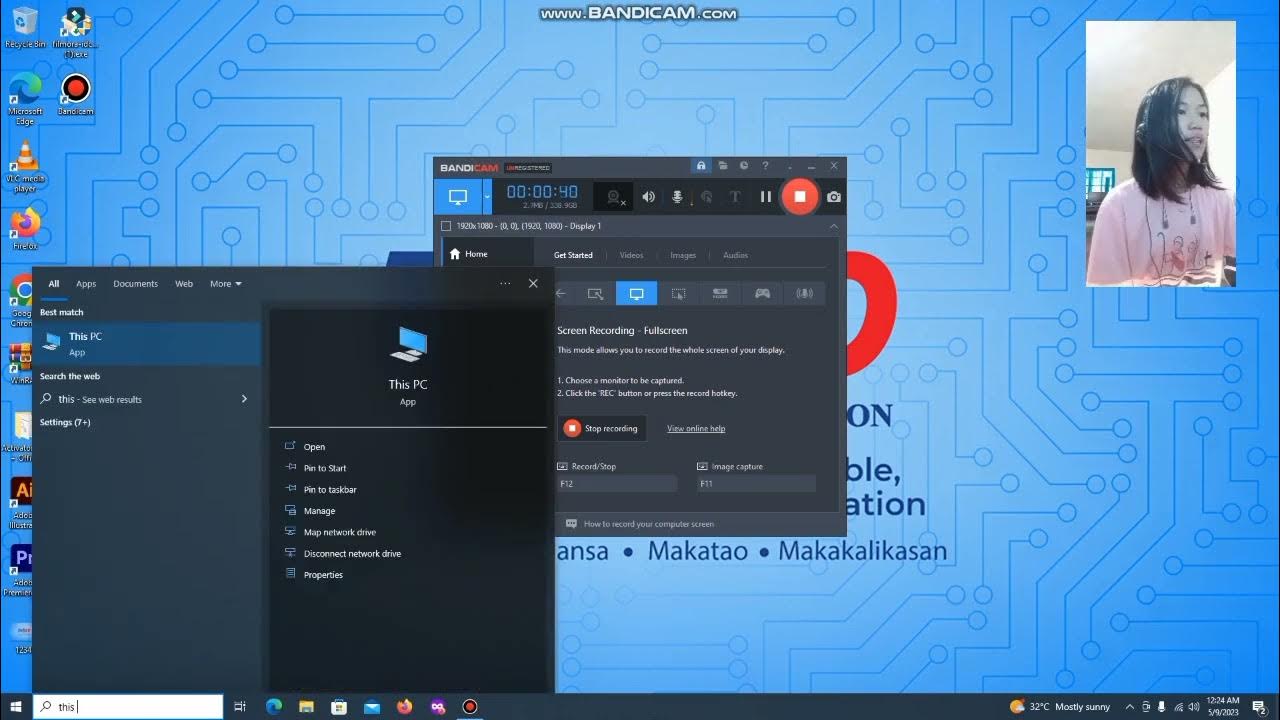Toggle the speaker sound icon in Bandicam
This screenshot has height=720, width=1280.
pyautogui.click(x=648, y=197)
